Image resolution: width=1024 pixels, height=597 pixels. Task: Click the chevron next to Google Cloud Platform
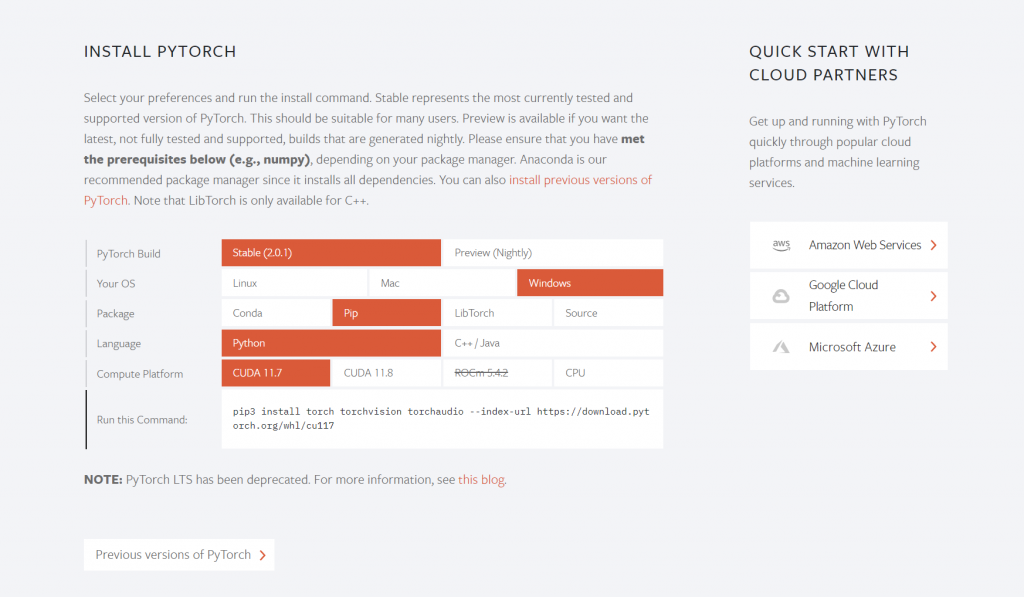click(x=933, y=296)
